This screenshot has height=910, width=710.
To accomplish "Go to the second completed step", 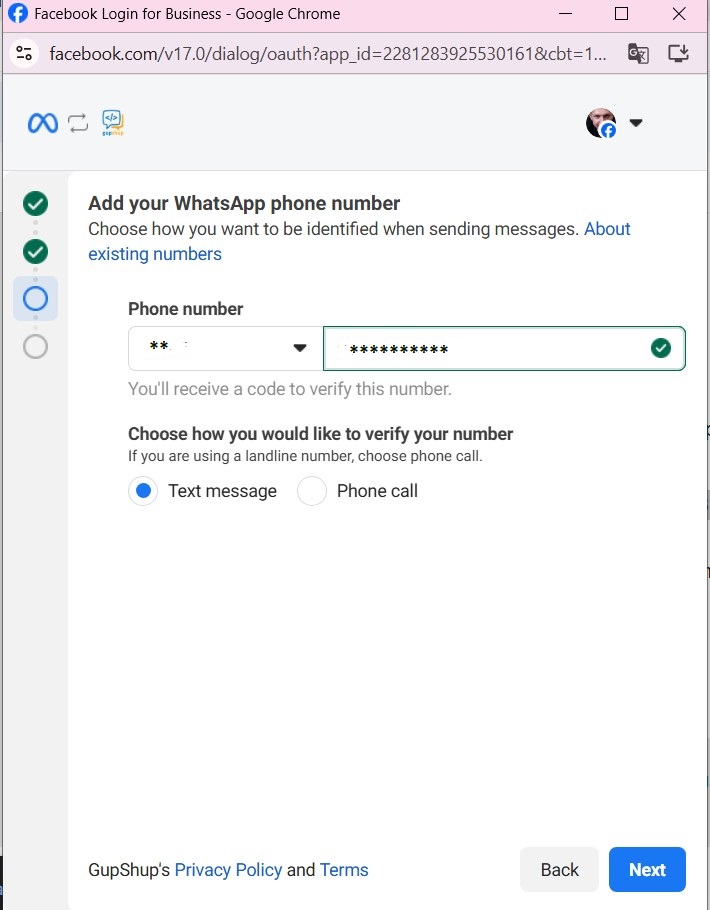I will (35, 251).
